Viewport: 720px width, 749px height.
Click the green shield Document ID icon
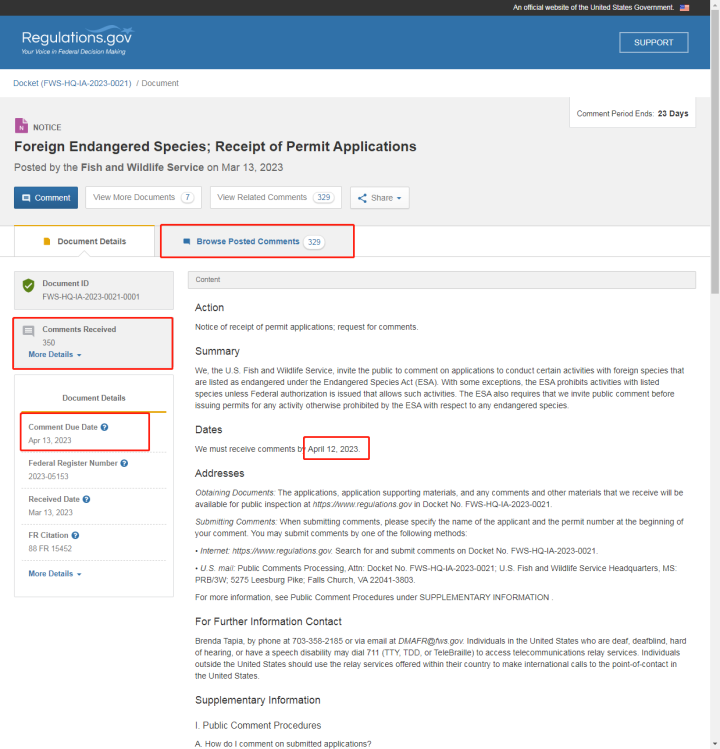(x=29, y=286)
